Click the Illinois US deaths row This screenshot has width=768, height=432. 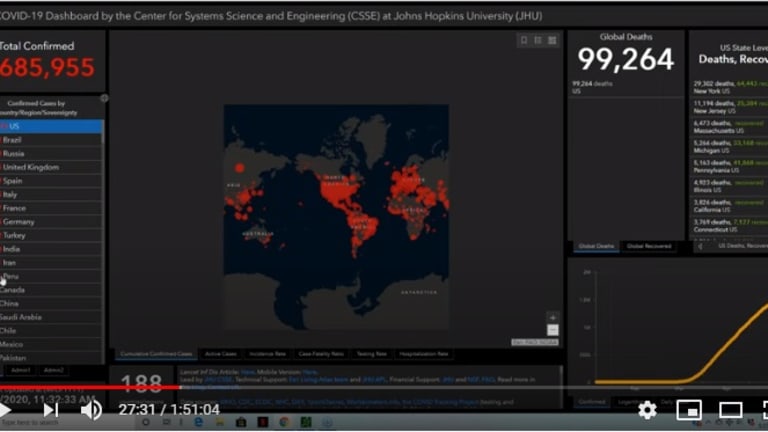(x=730, y=186)
